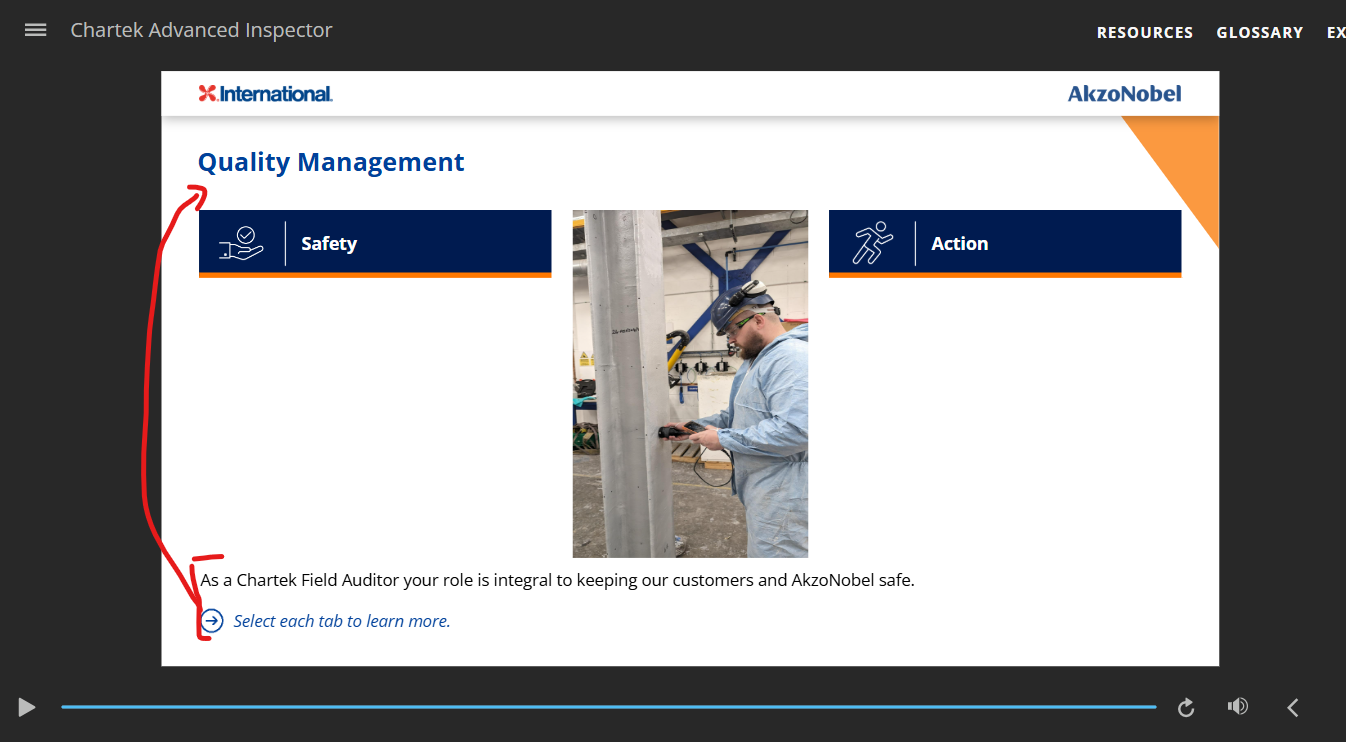Screen dimensions: 1346x742
Task: Click 'Select each tab to learn more' text
Action: tap(342, 621)
